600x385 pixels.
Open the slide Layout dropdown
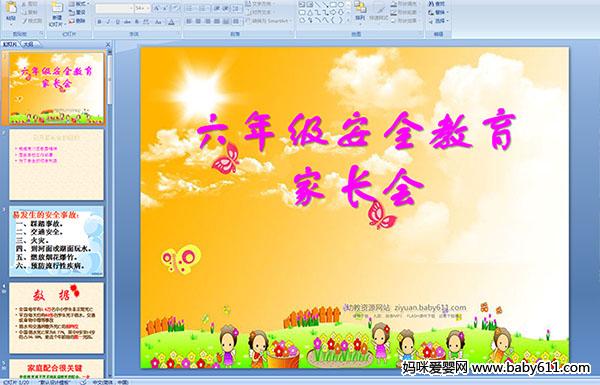pyautogui.click(x=78, y=4)
